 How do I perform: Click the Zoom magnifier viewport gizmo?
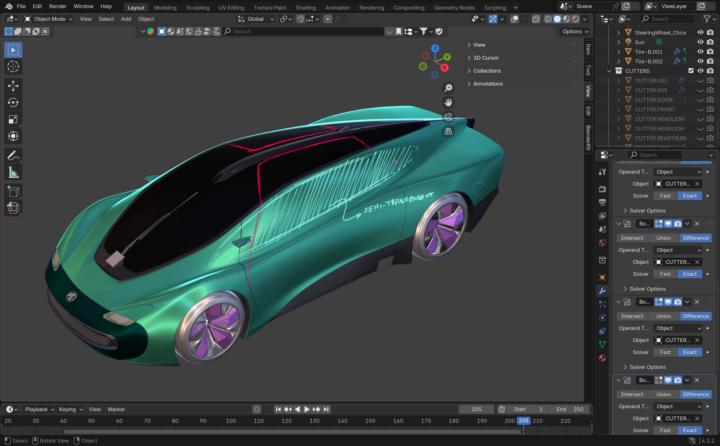(449, 88)
